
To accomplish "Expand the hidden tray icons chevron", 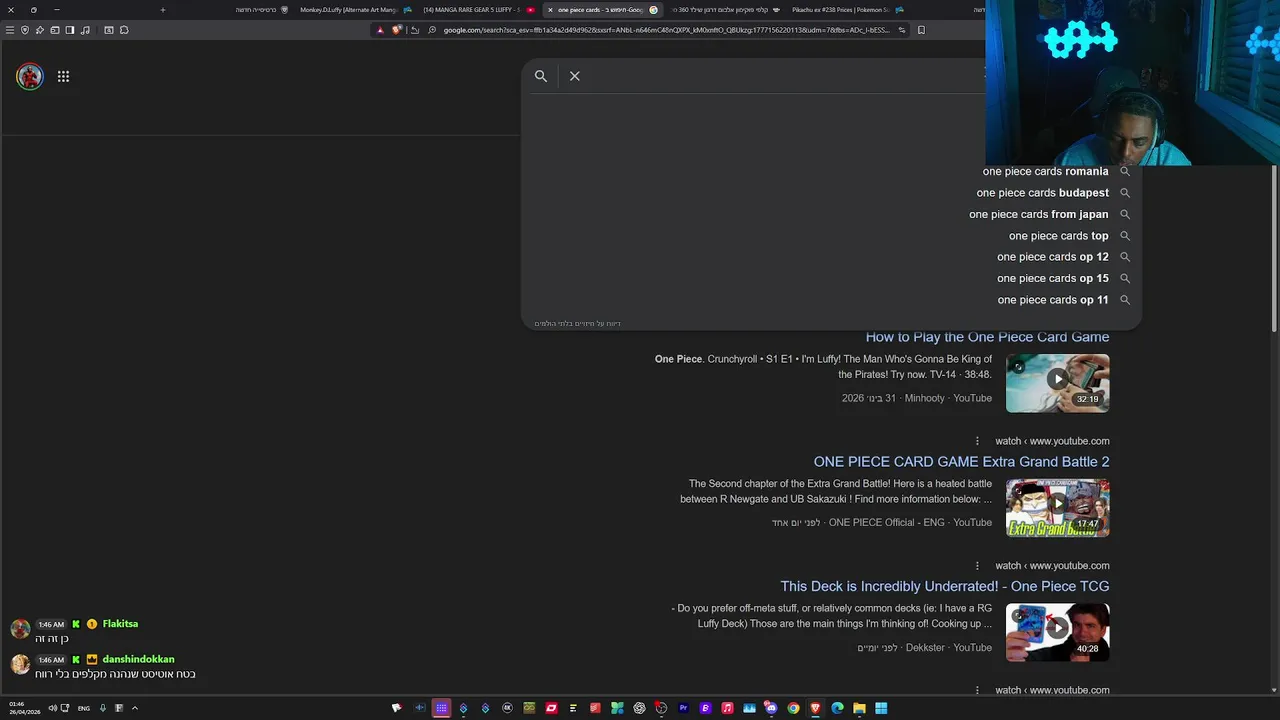I will (134, 708).
